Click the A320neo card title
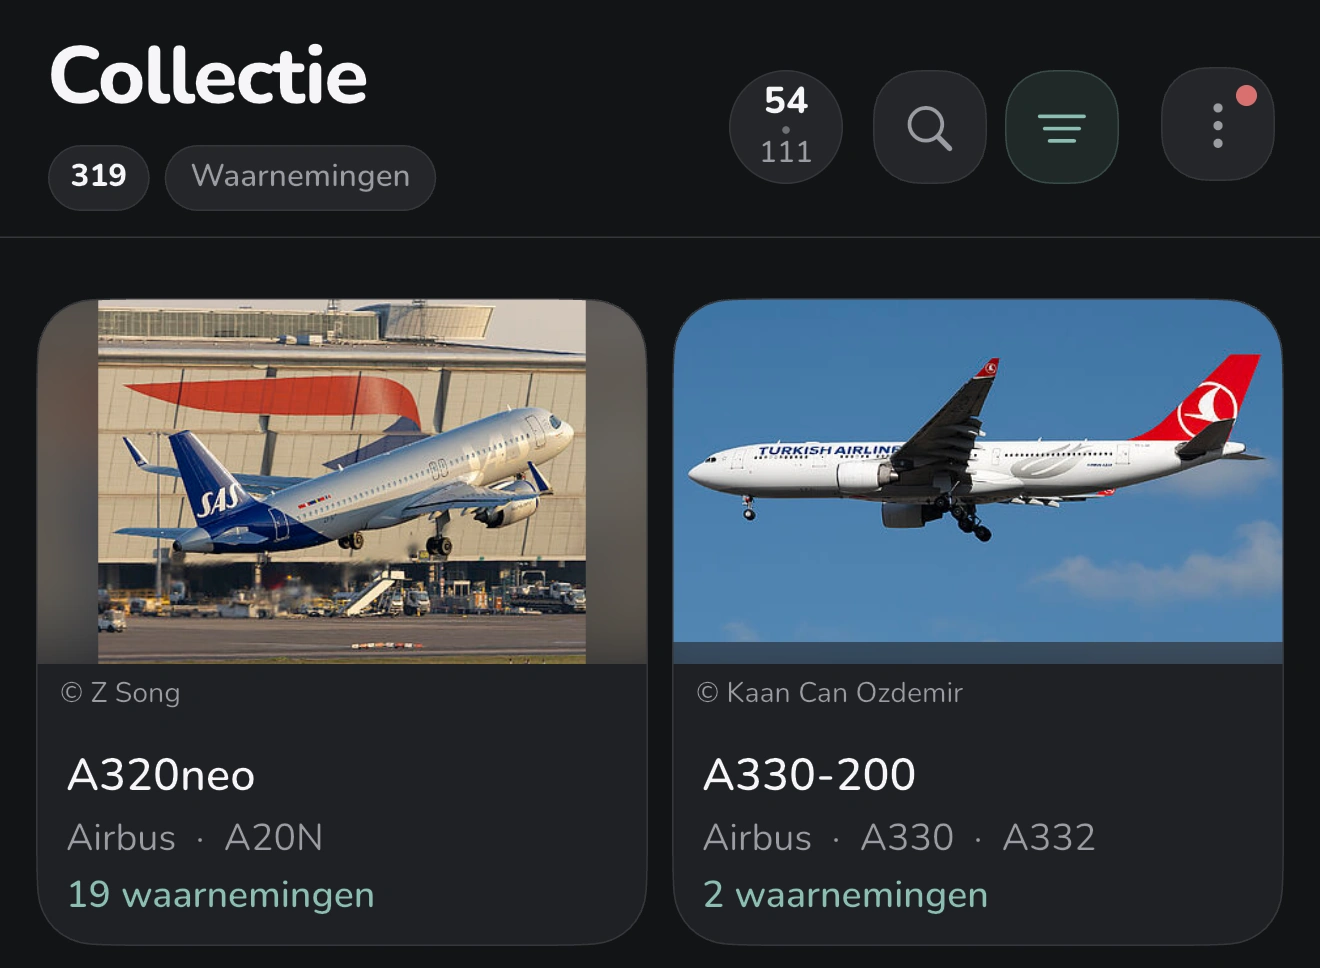 (161, 775)
